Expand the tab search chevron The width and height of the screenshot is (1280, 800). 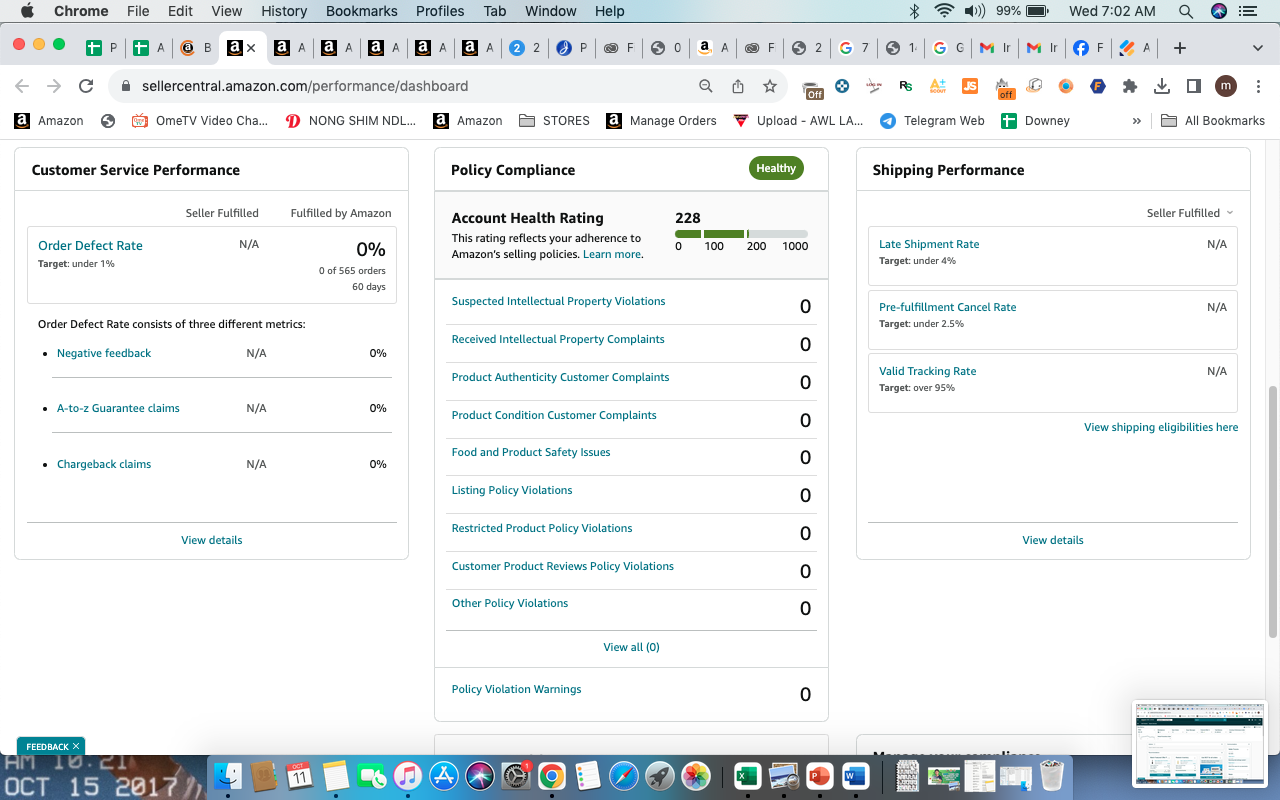1257,48
